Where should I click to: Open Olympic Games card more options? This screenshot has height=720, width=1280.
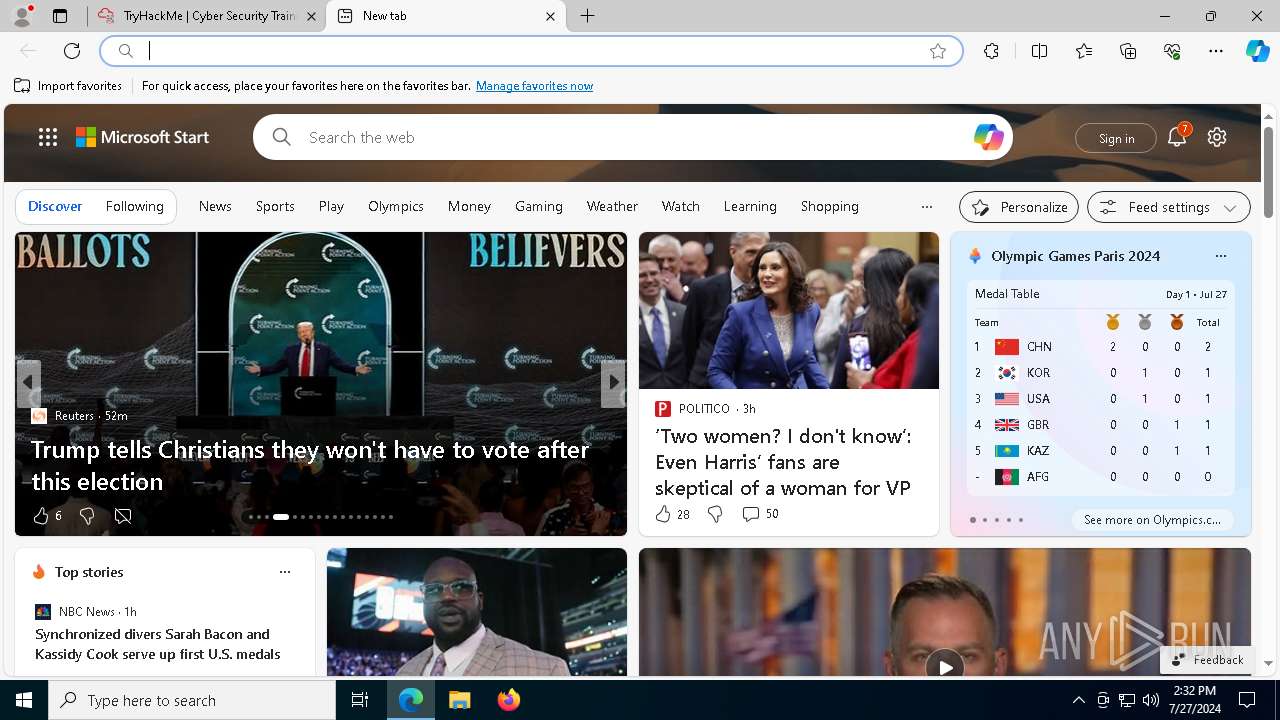(1220, 256)
